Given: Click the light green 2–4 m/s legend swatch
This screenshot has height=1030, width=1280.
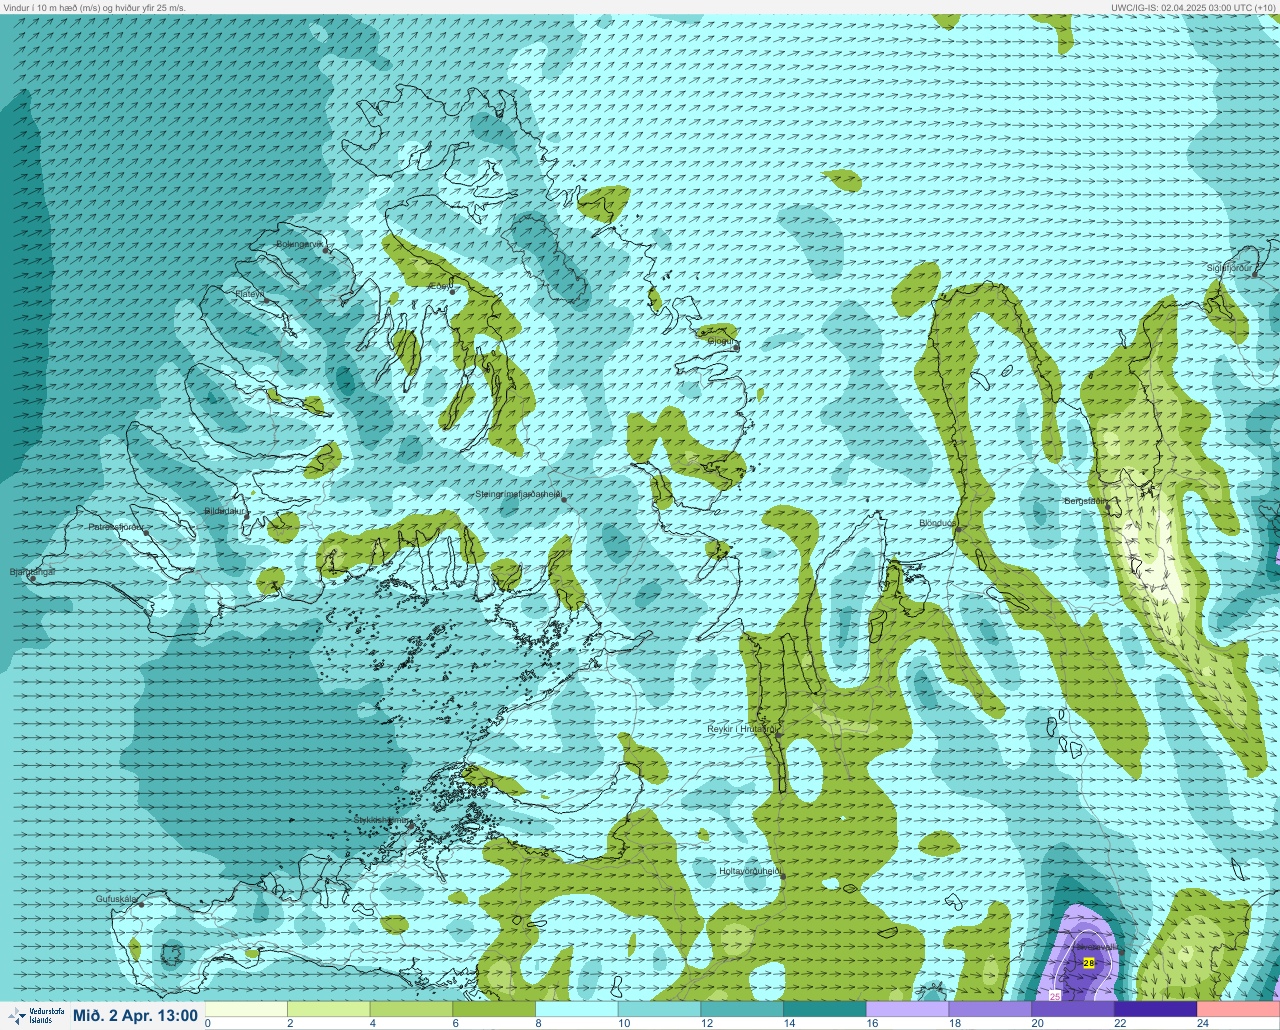Looking at the screenshot, I should tap(328, 1009).
